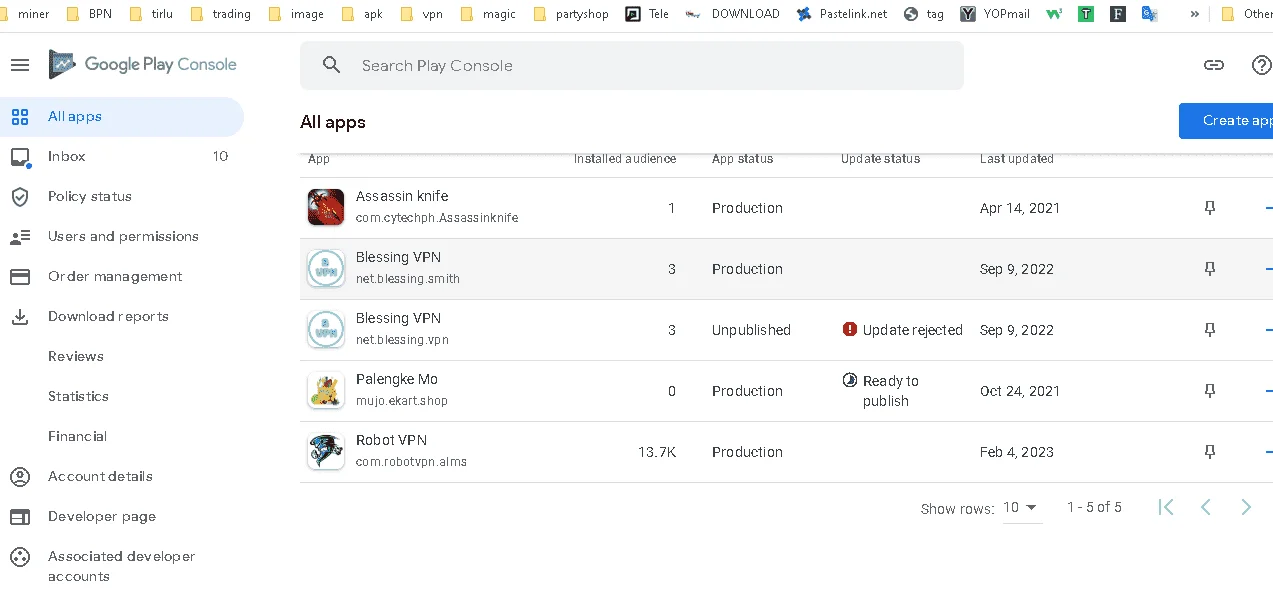This screenshot has width=1273, height=606.
Task: Click the 13.7K installed audience value
Action: [x=657, y=452]
